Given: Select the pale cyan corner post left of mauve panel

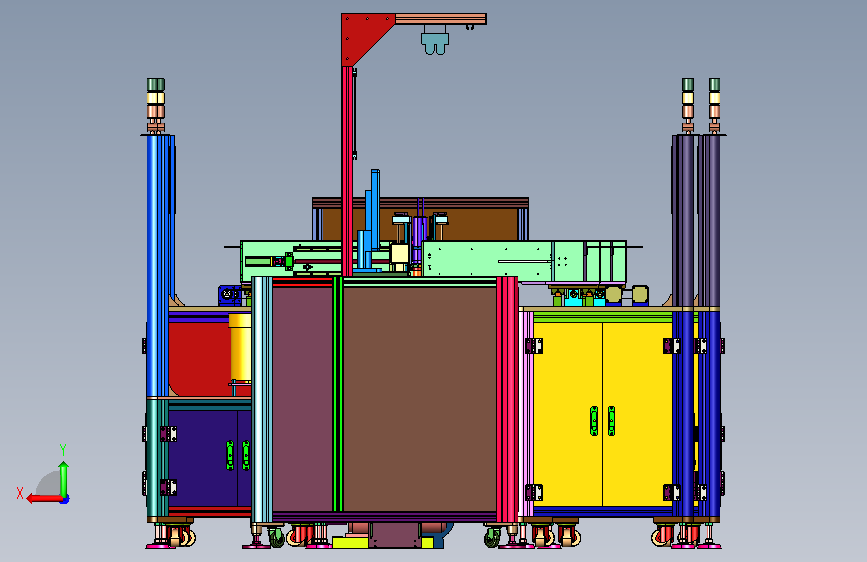Looking at the screenshot, I should tap(262, 399).
